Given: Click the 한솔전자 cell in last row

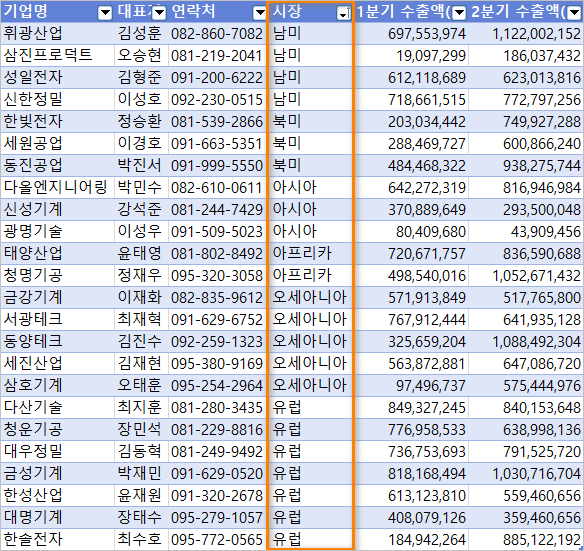Looking at the screenshot, I should 58,539.
